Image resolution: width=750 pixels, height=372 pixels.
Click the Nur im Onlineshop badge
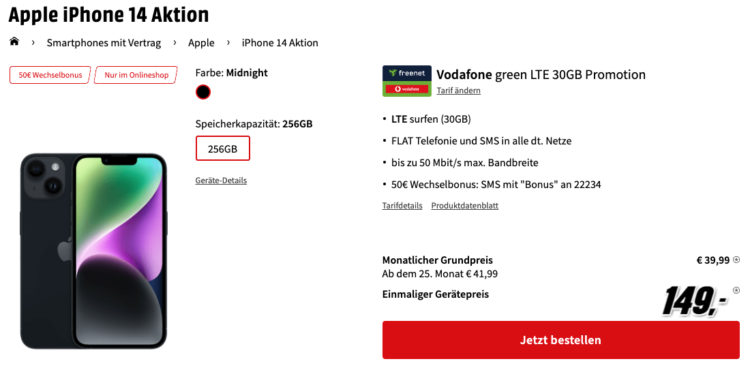tap(136, 75)
